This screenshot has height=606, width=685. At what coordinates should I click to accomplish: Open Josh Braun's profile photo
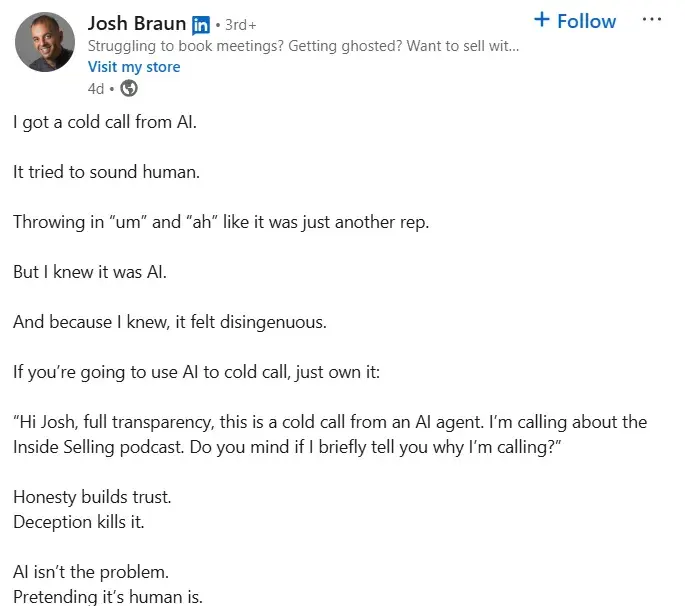45,42
